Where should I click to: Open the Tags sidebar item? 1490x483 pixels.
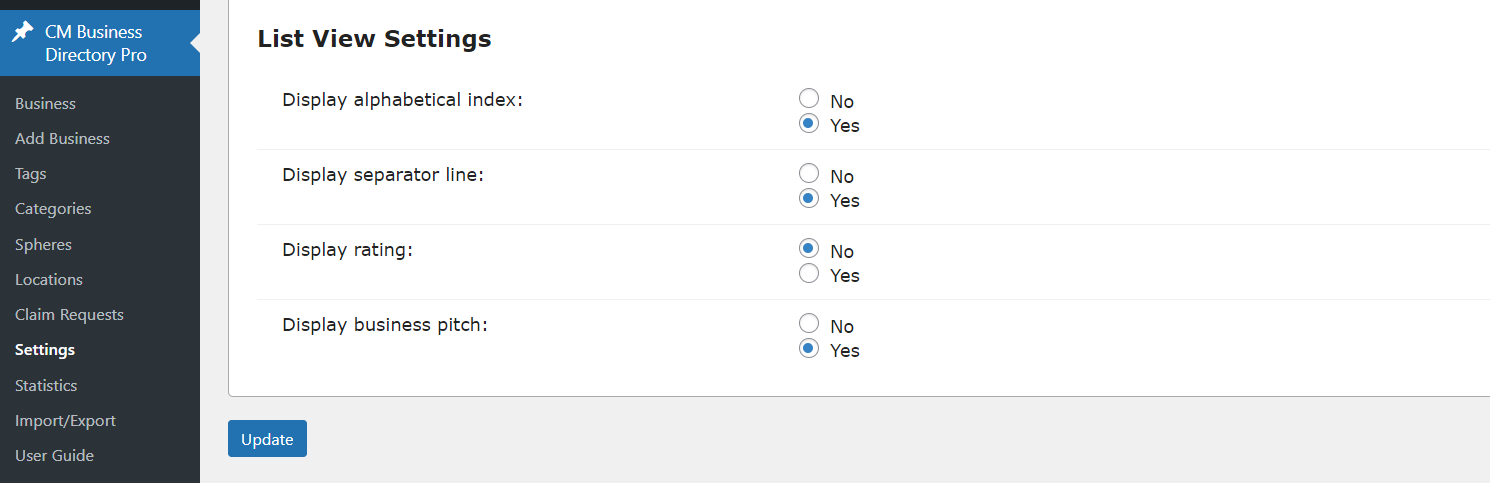point(31,174)
